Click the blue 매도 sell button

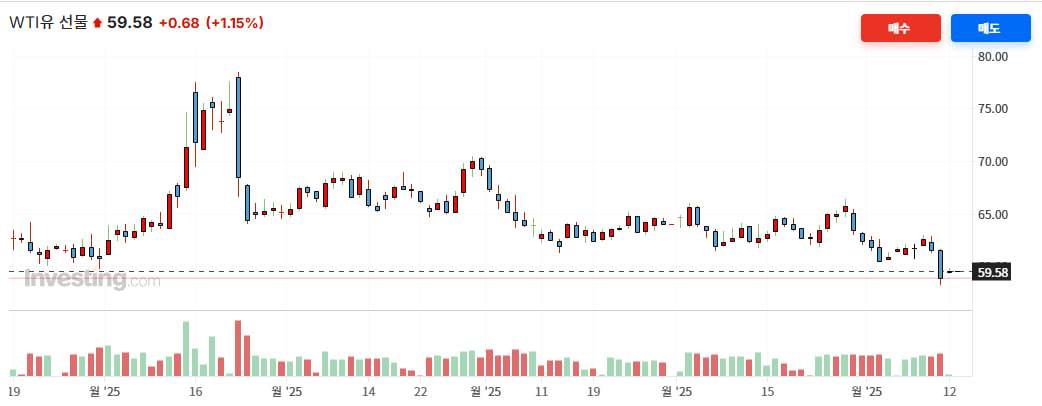pos(990,28)
